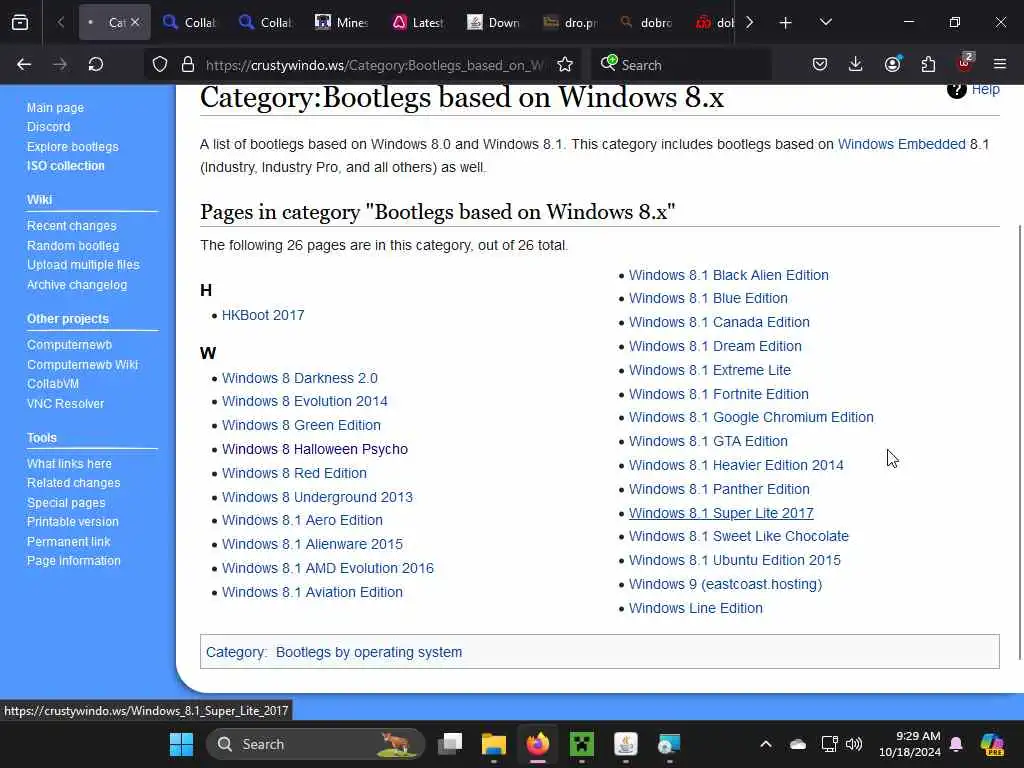Open the HKBoot 2017 page
The height and width of the screenshot is (768, 1024).
click(x=263, y=315)
